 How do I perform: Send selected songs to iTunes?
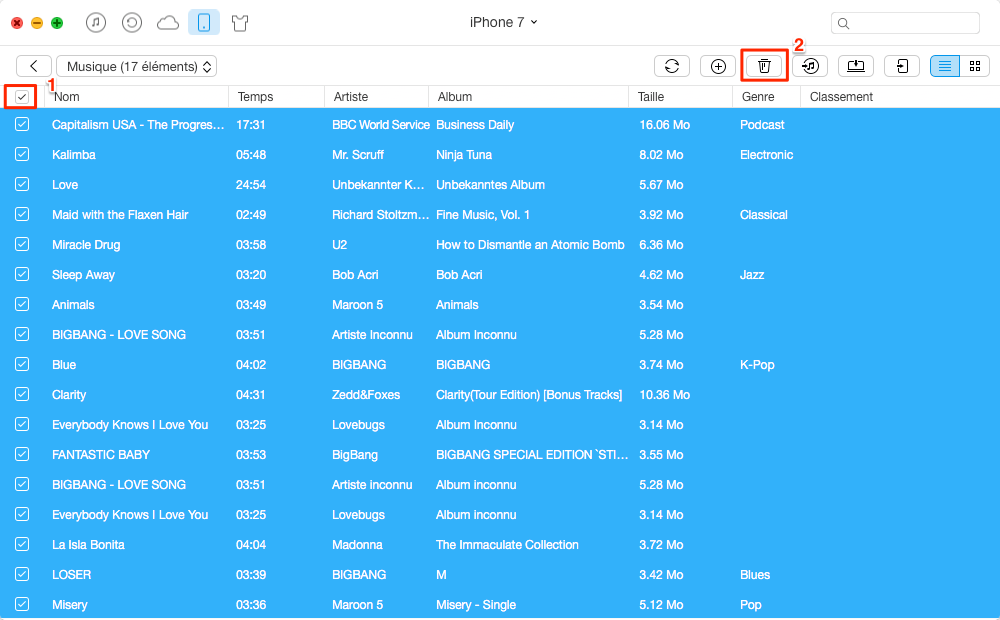[810, 66]
